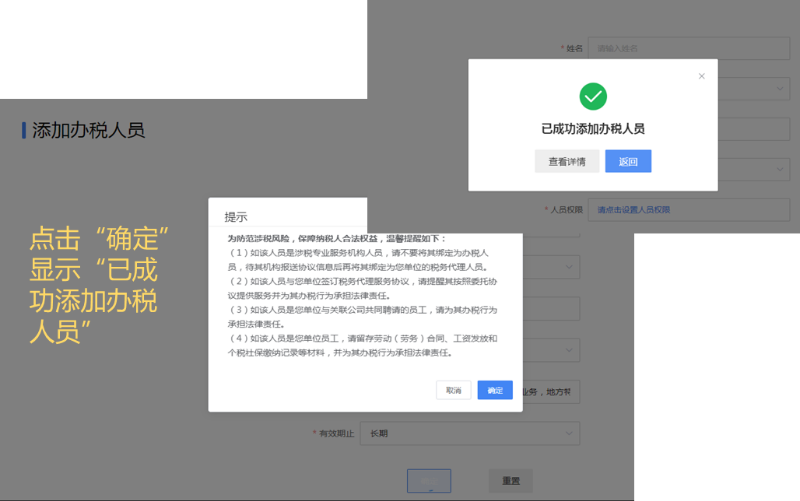Confirm the 提示 dialog with 确定
The height and width of the screenshot is (501, 800).
coord(495,390)
